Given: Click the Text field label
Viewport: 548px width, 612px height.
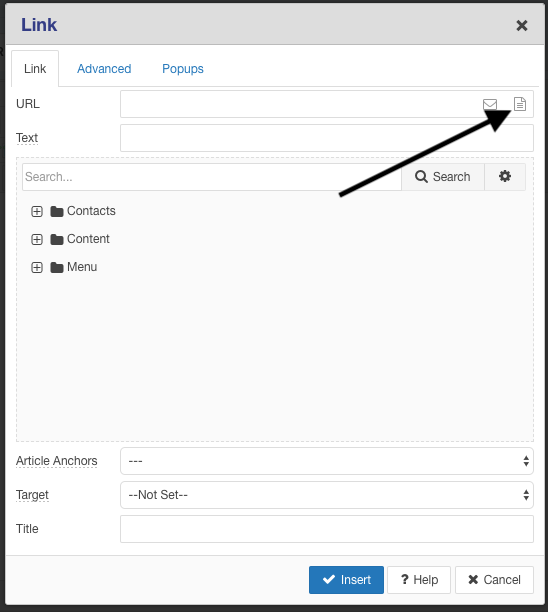Looking at the screenshot, I should tap(27, 138).
